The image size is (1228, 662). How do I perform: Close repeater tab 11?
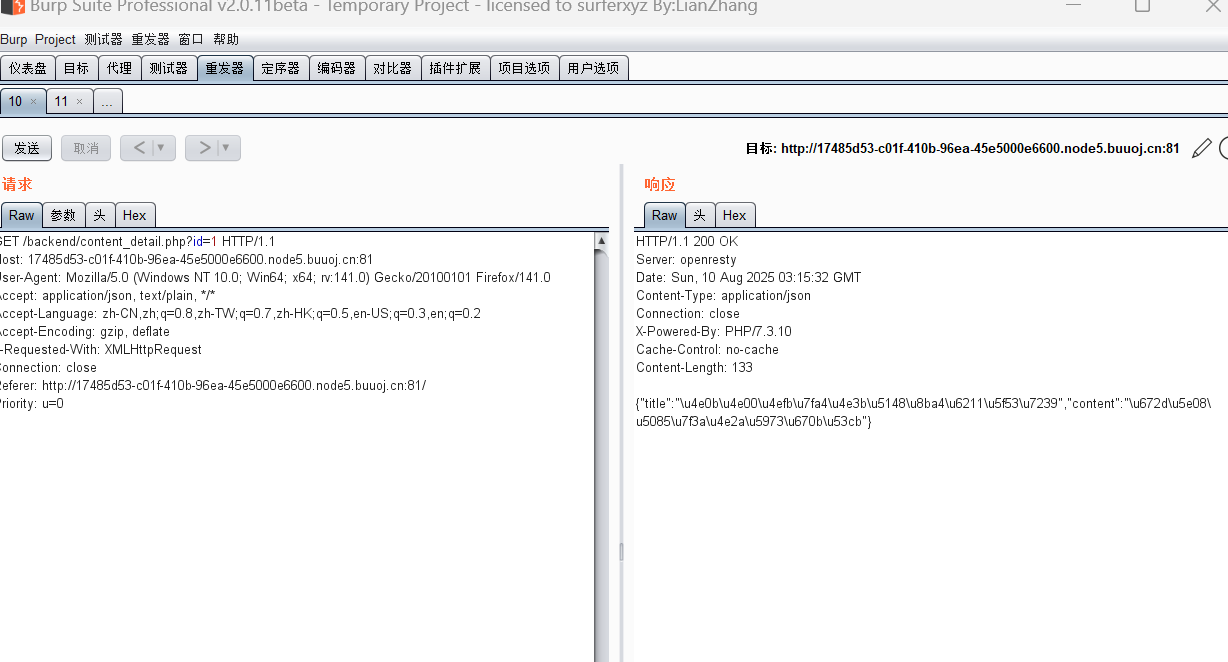[x=79, y=101]
